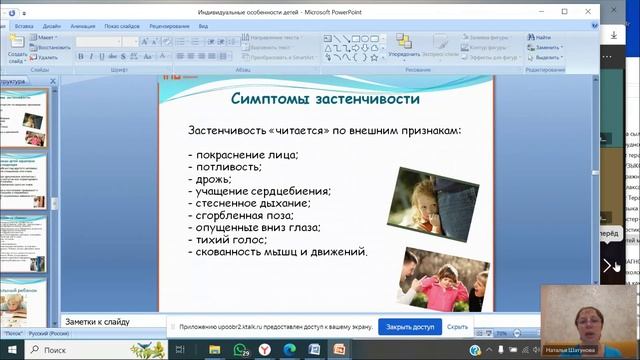Click forward chevron arrow in right window

[x=607, y=266]
